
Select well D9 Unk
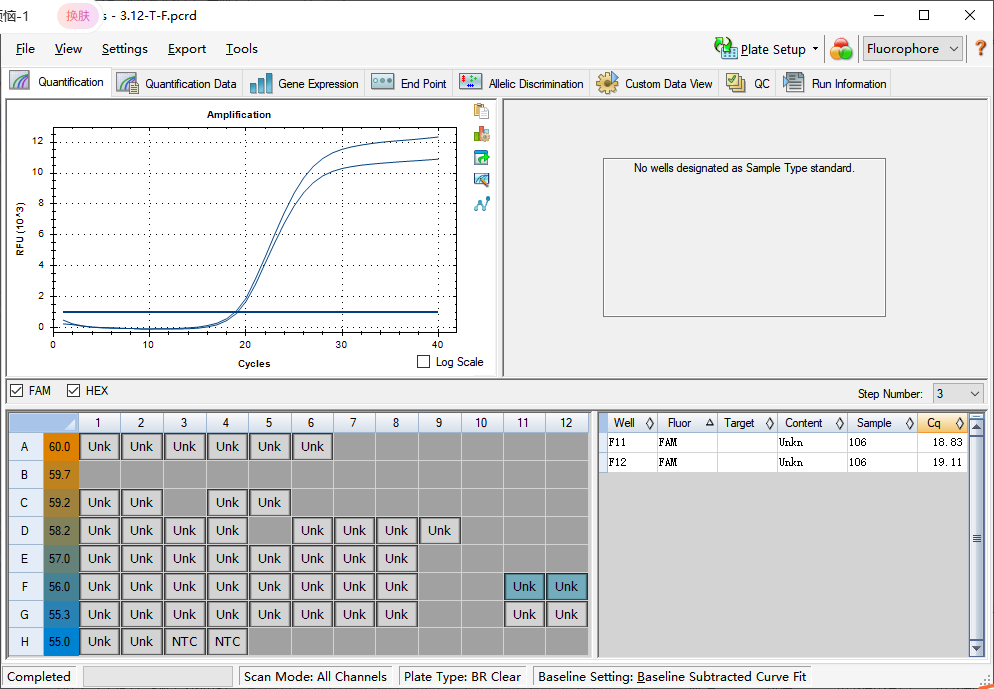[x=439, y=531]
